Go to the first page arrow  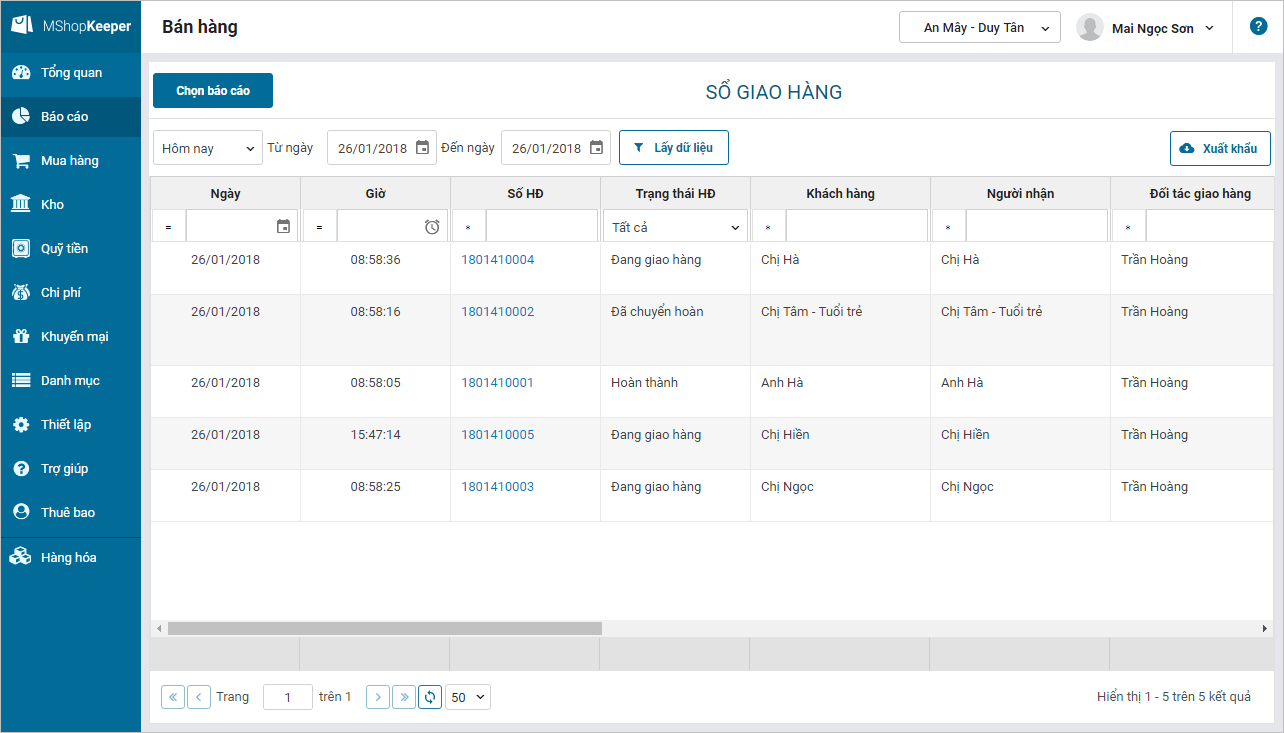[x=173, y=697]
